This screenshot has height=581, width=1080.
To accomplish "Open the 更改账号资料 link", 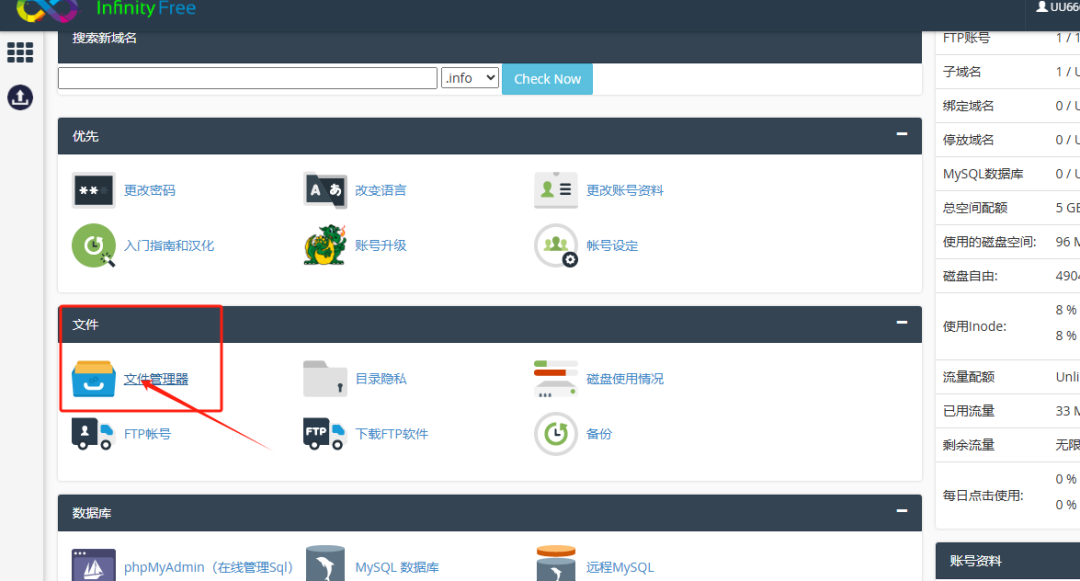I will [x=624, y=190].
